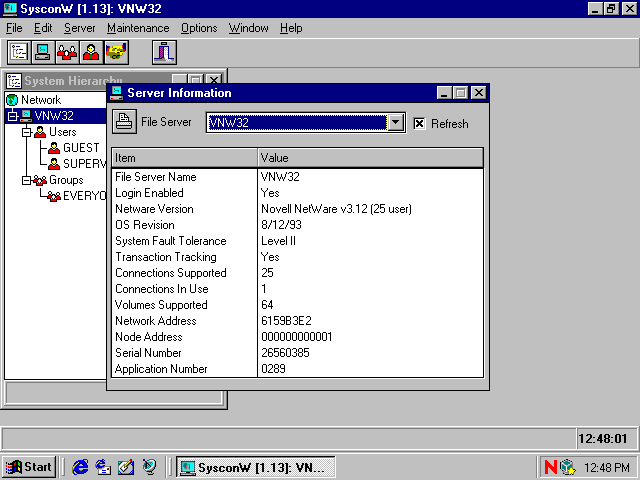Click the Show Desktop quick launch icon

[x=126, y=467]
